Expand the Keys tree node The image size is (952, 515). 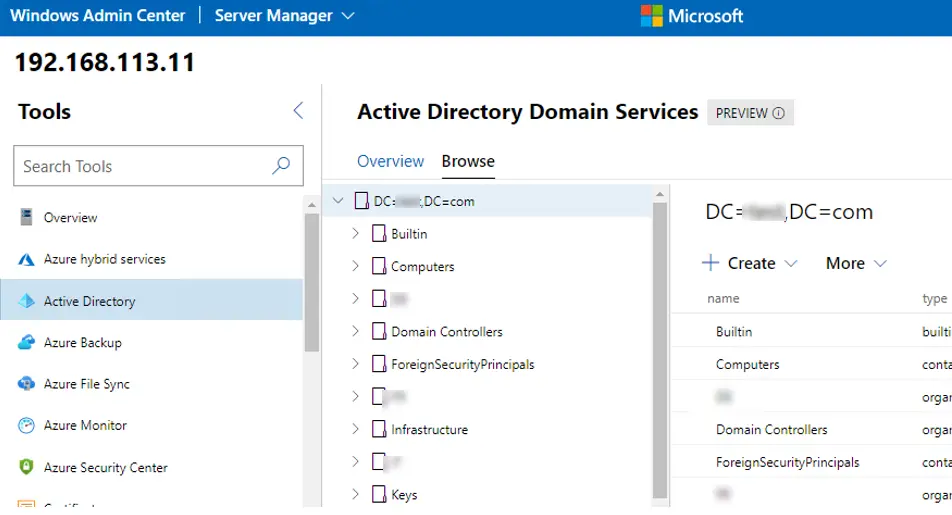[356, 494]
